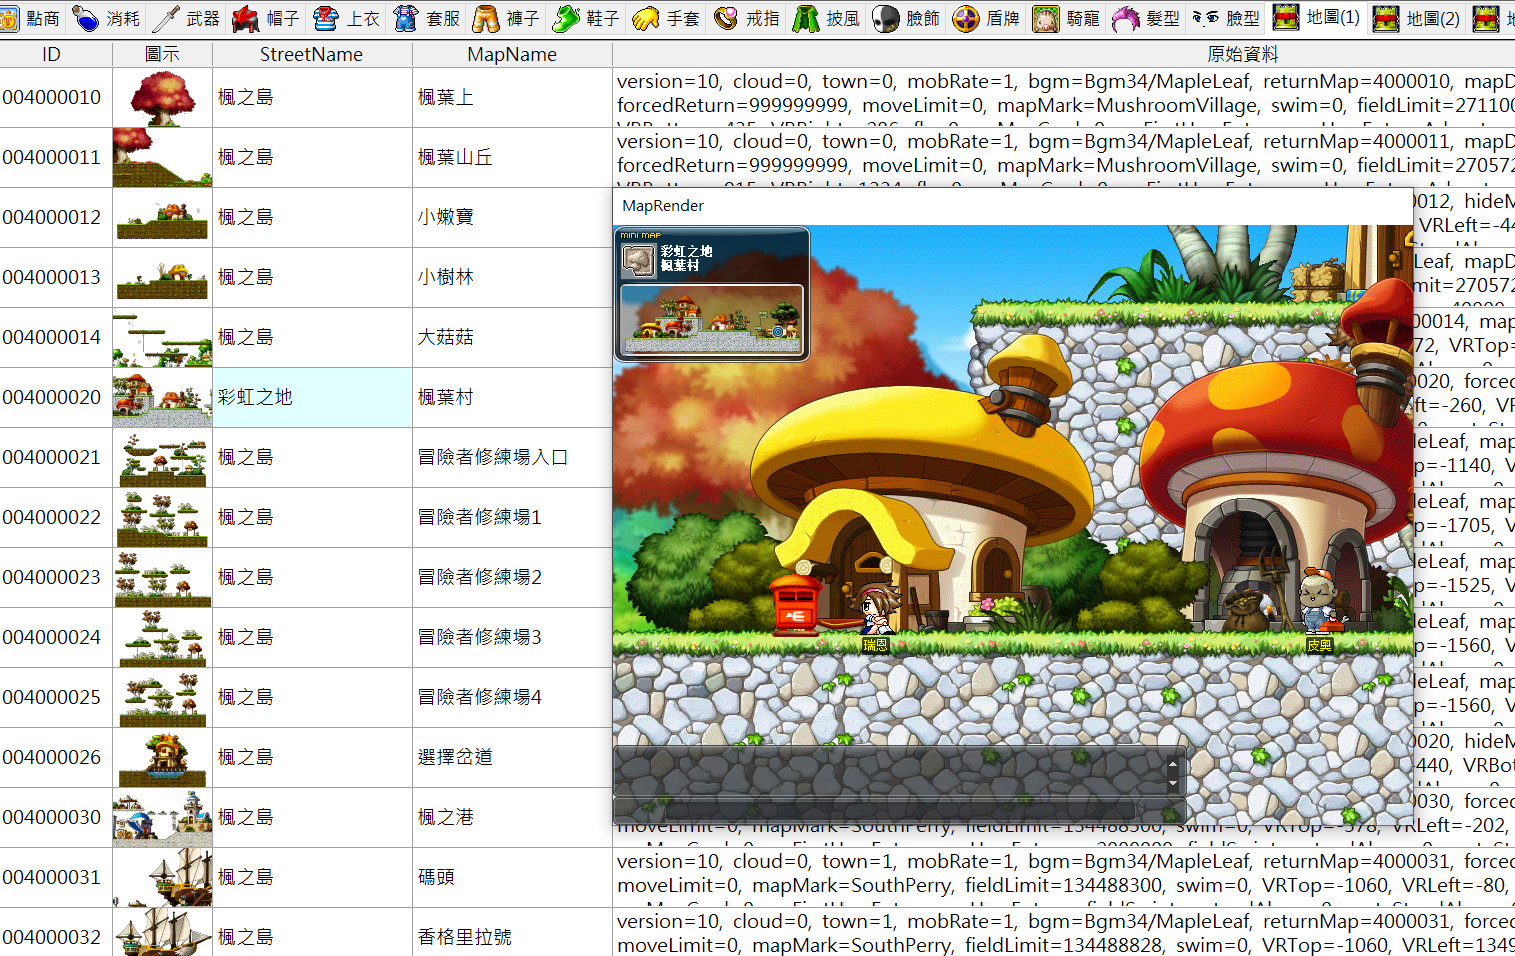Switch to the 消耗 tab
The image size is (1515, 956).
tap(108, 18)
